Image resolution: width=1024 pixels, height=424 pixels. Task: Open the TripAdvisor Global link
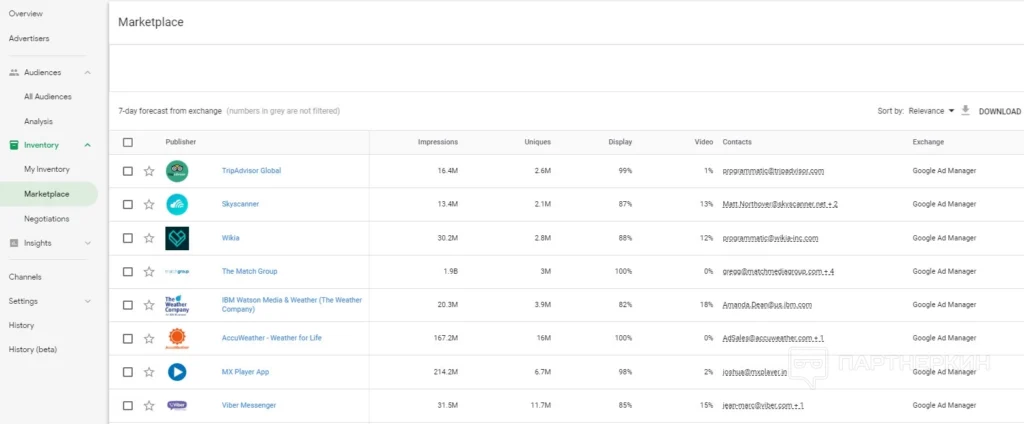(251, 171)
